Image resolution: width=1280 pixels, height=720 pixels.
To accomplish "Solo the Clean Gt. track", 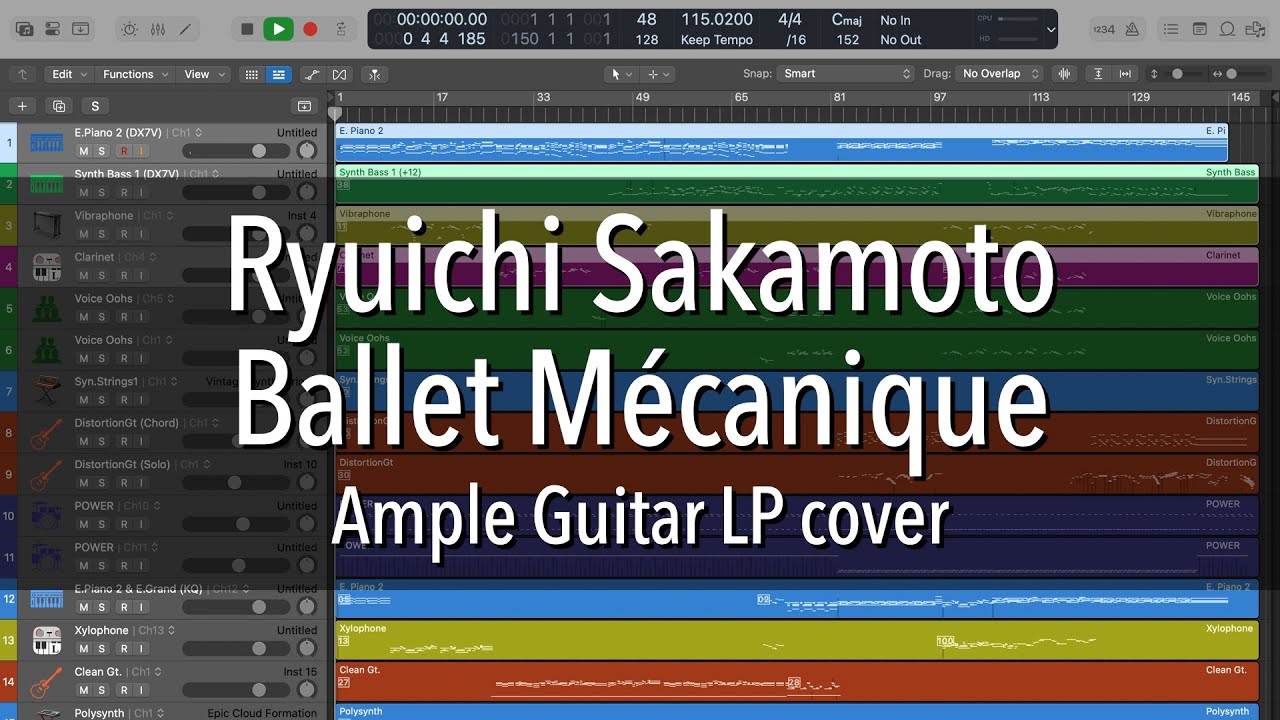I will point(101,690).
